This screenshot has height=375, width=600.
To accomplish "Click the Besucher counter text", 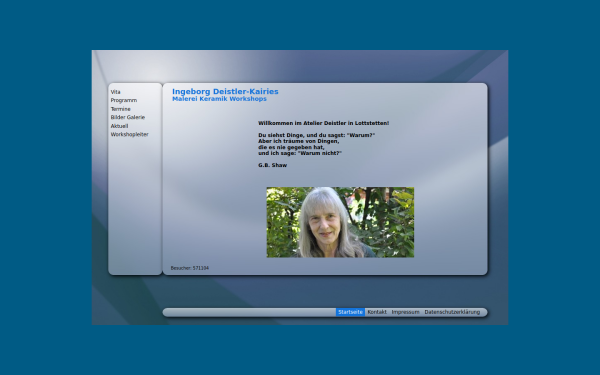I will (189, 268).
